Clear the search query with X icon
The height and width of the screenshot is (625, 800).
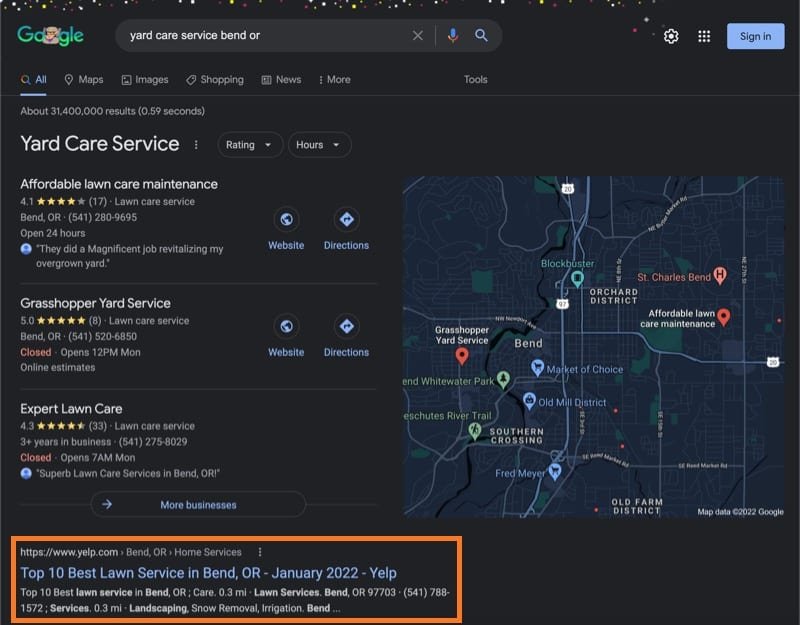(x=417, y=36)
